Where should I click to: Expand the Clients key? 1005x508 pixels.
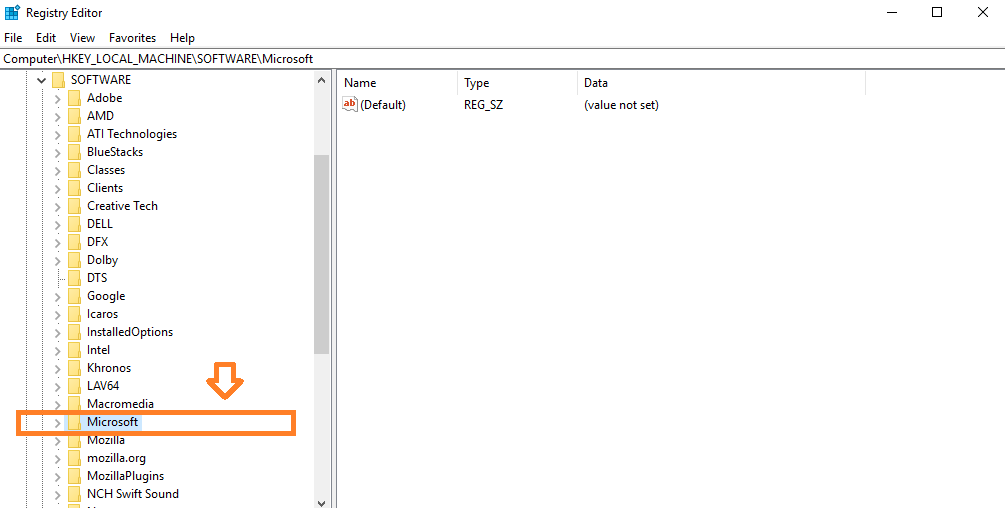click(58, 188)
